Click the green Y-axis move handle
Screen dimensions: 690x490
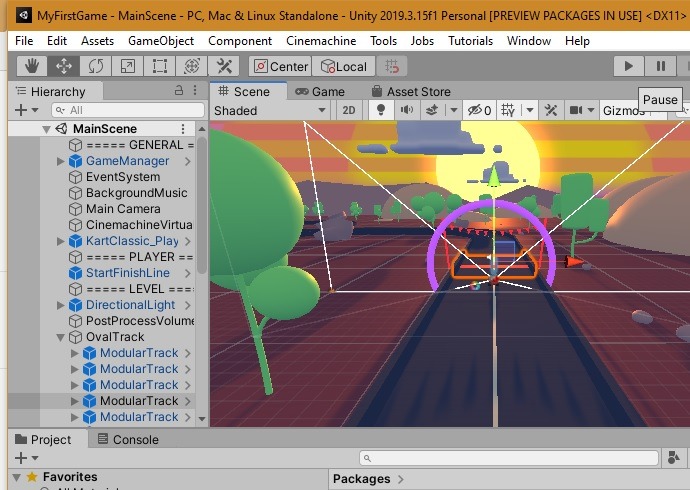click(494, 177)
